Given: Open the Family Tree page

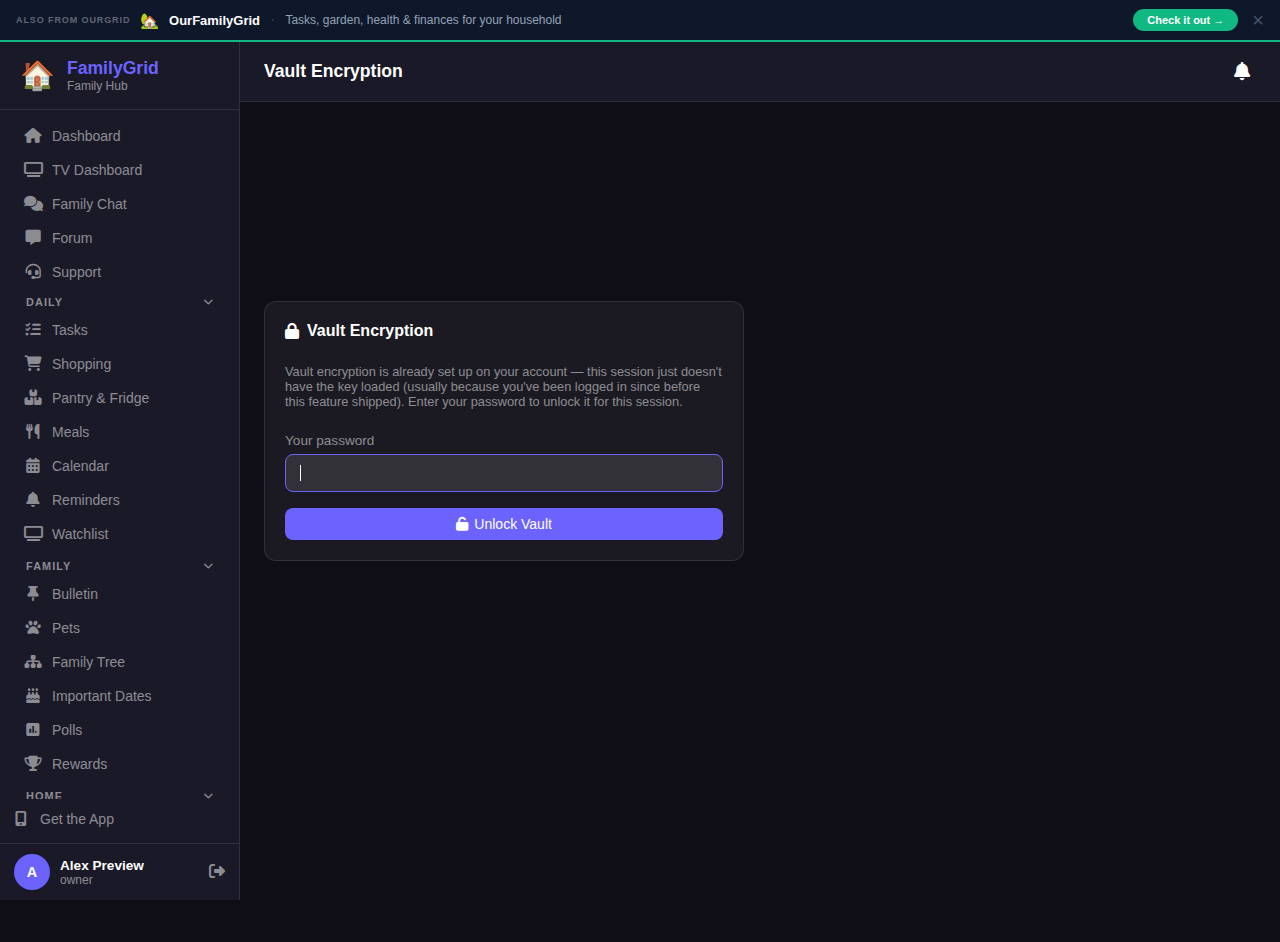Looking at the screenshot, I should tap(120, 662).
